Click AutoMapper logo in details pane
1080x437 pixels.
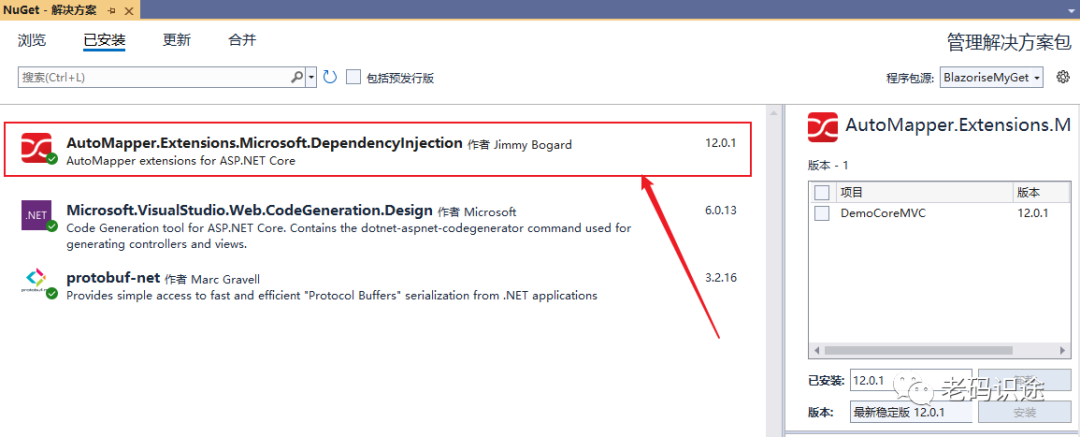click(822, 128)
